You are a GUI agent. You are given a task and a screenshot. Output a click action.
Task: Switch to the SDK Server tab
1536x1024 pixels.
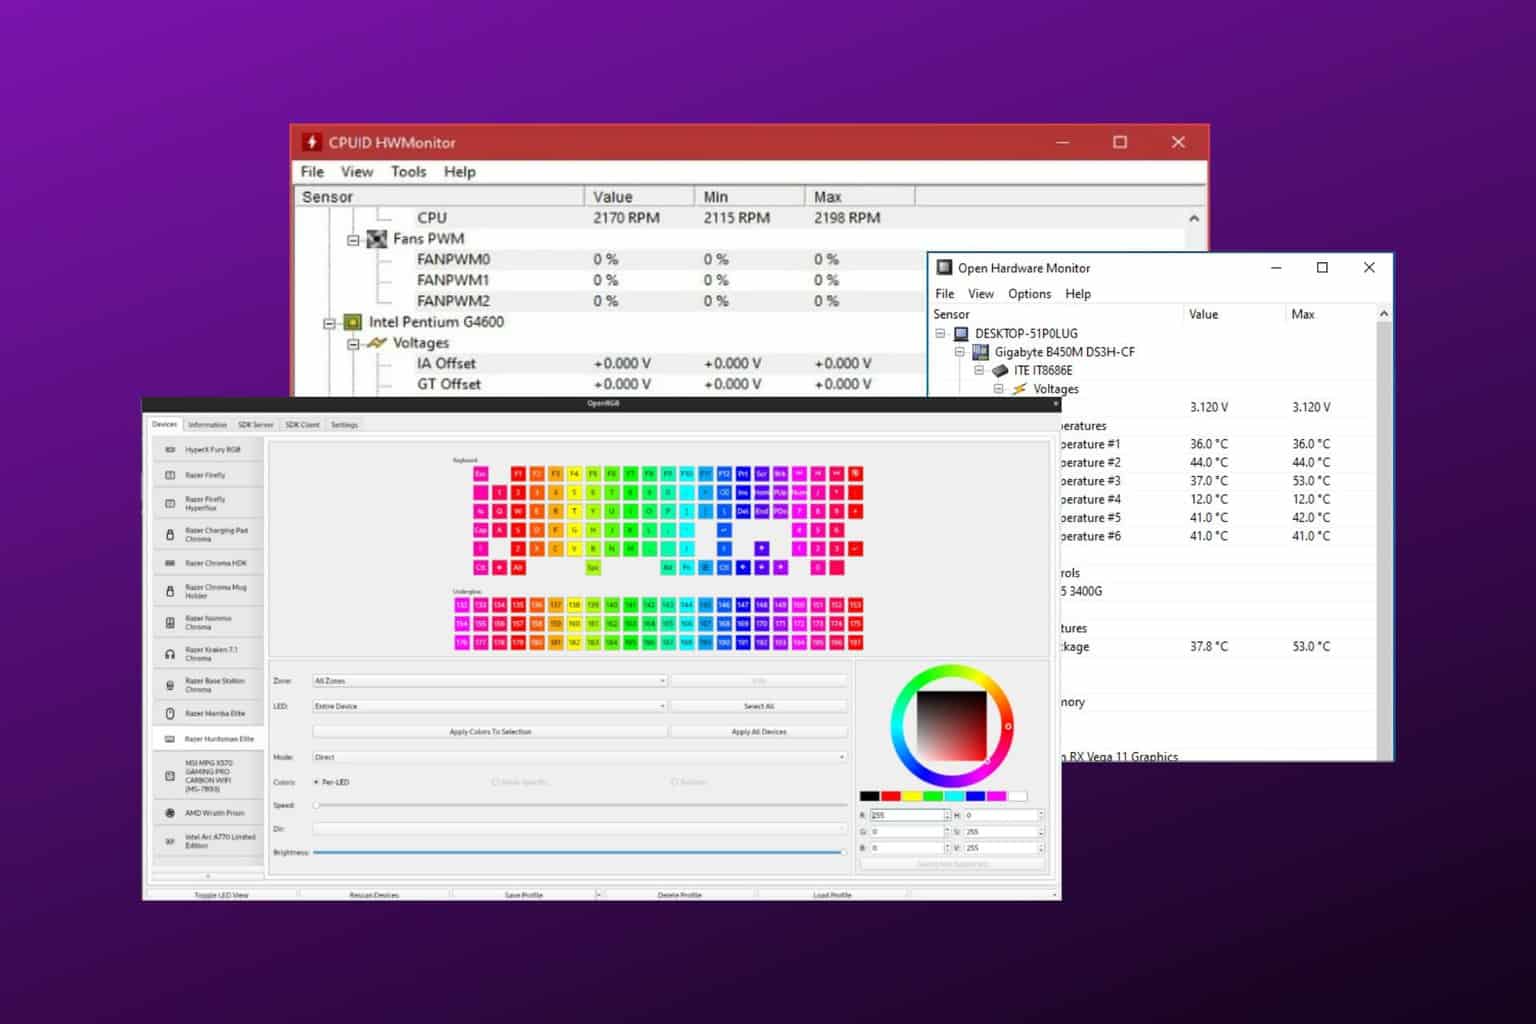pos(255,425)
